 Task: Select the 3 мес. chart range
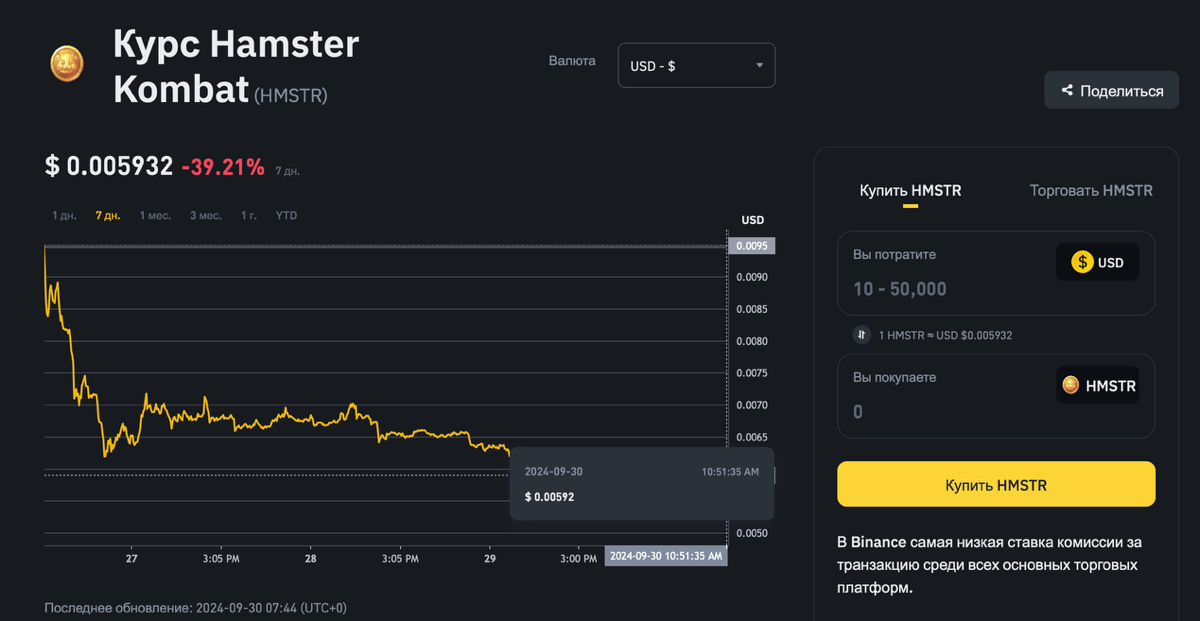(206, 215)
